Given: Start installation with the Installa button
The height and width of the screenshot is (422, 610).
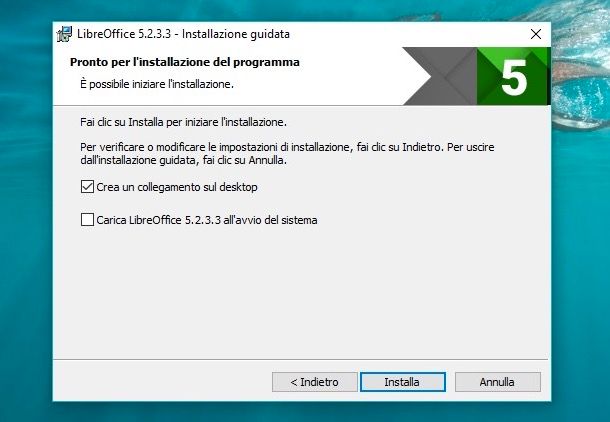Looking at the screenshot, I should coord(403,382).
